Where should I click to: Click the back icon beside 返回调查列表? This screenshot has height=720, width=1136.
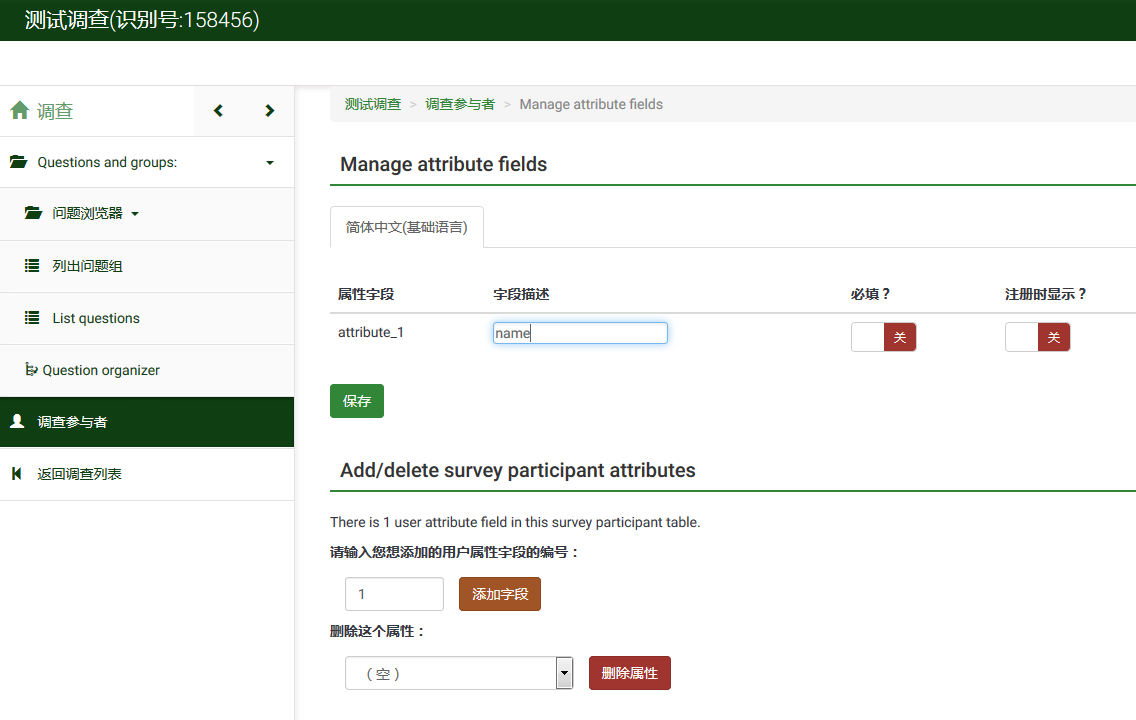click(17, 474)
